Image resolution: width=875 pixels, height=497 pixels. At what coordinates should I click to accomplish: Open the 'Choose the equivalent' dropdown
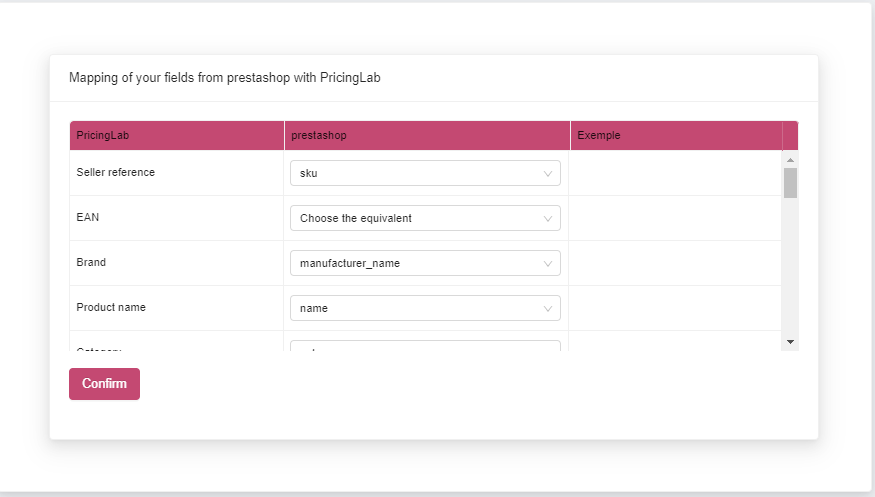point(425,219)
